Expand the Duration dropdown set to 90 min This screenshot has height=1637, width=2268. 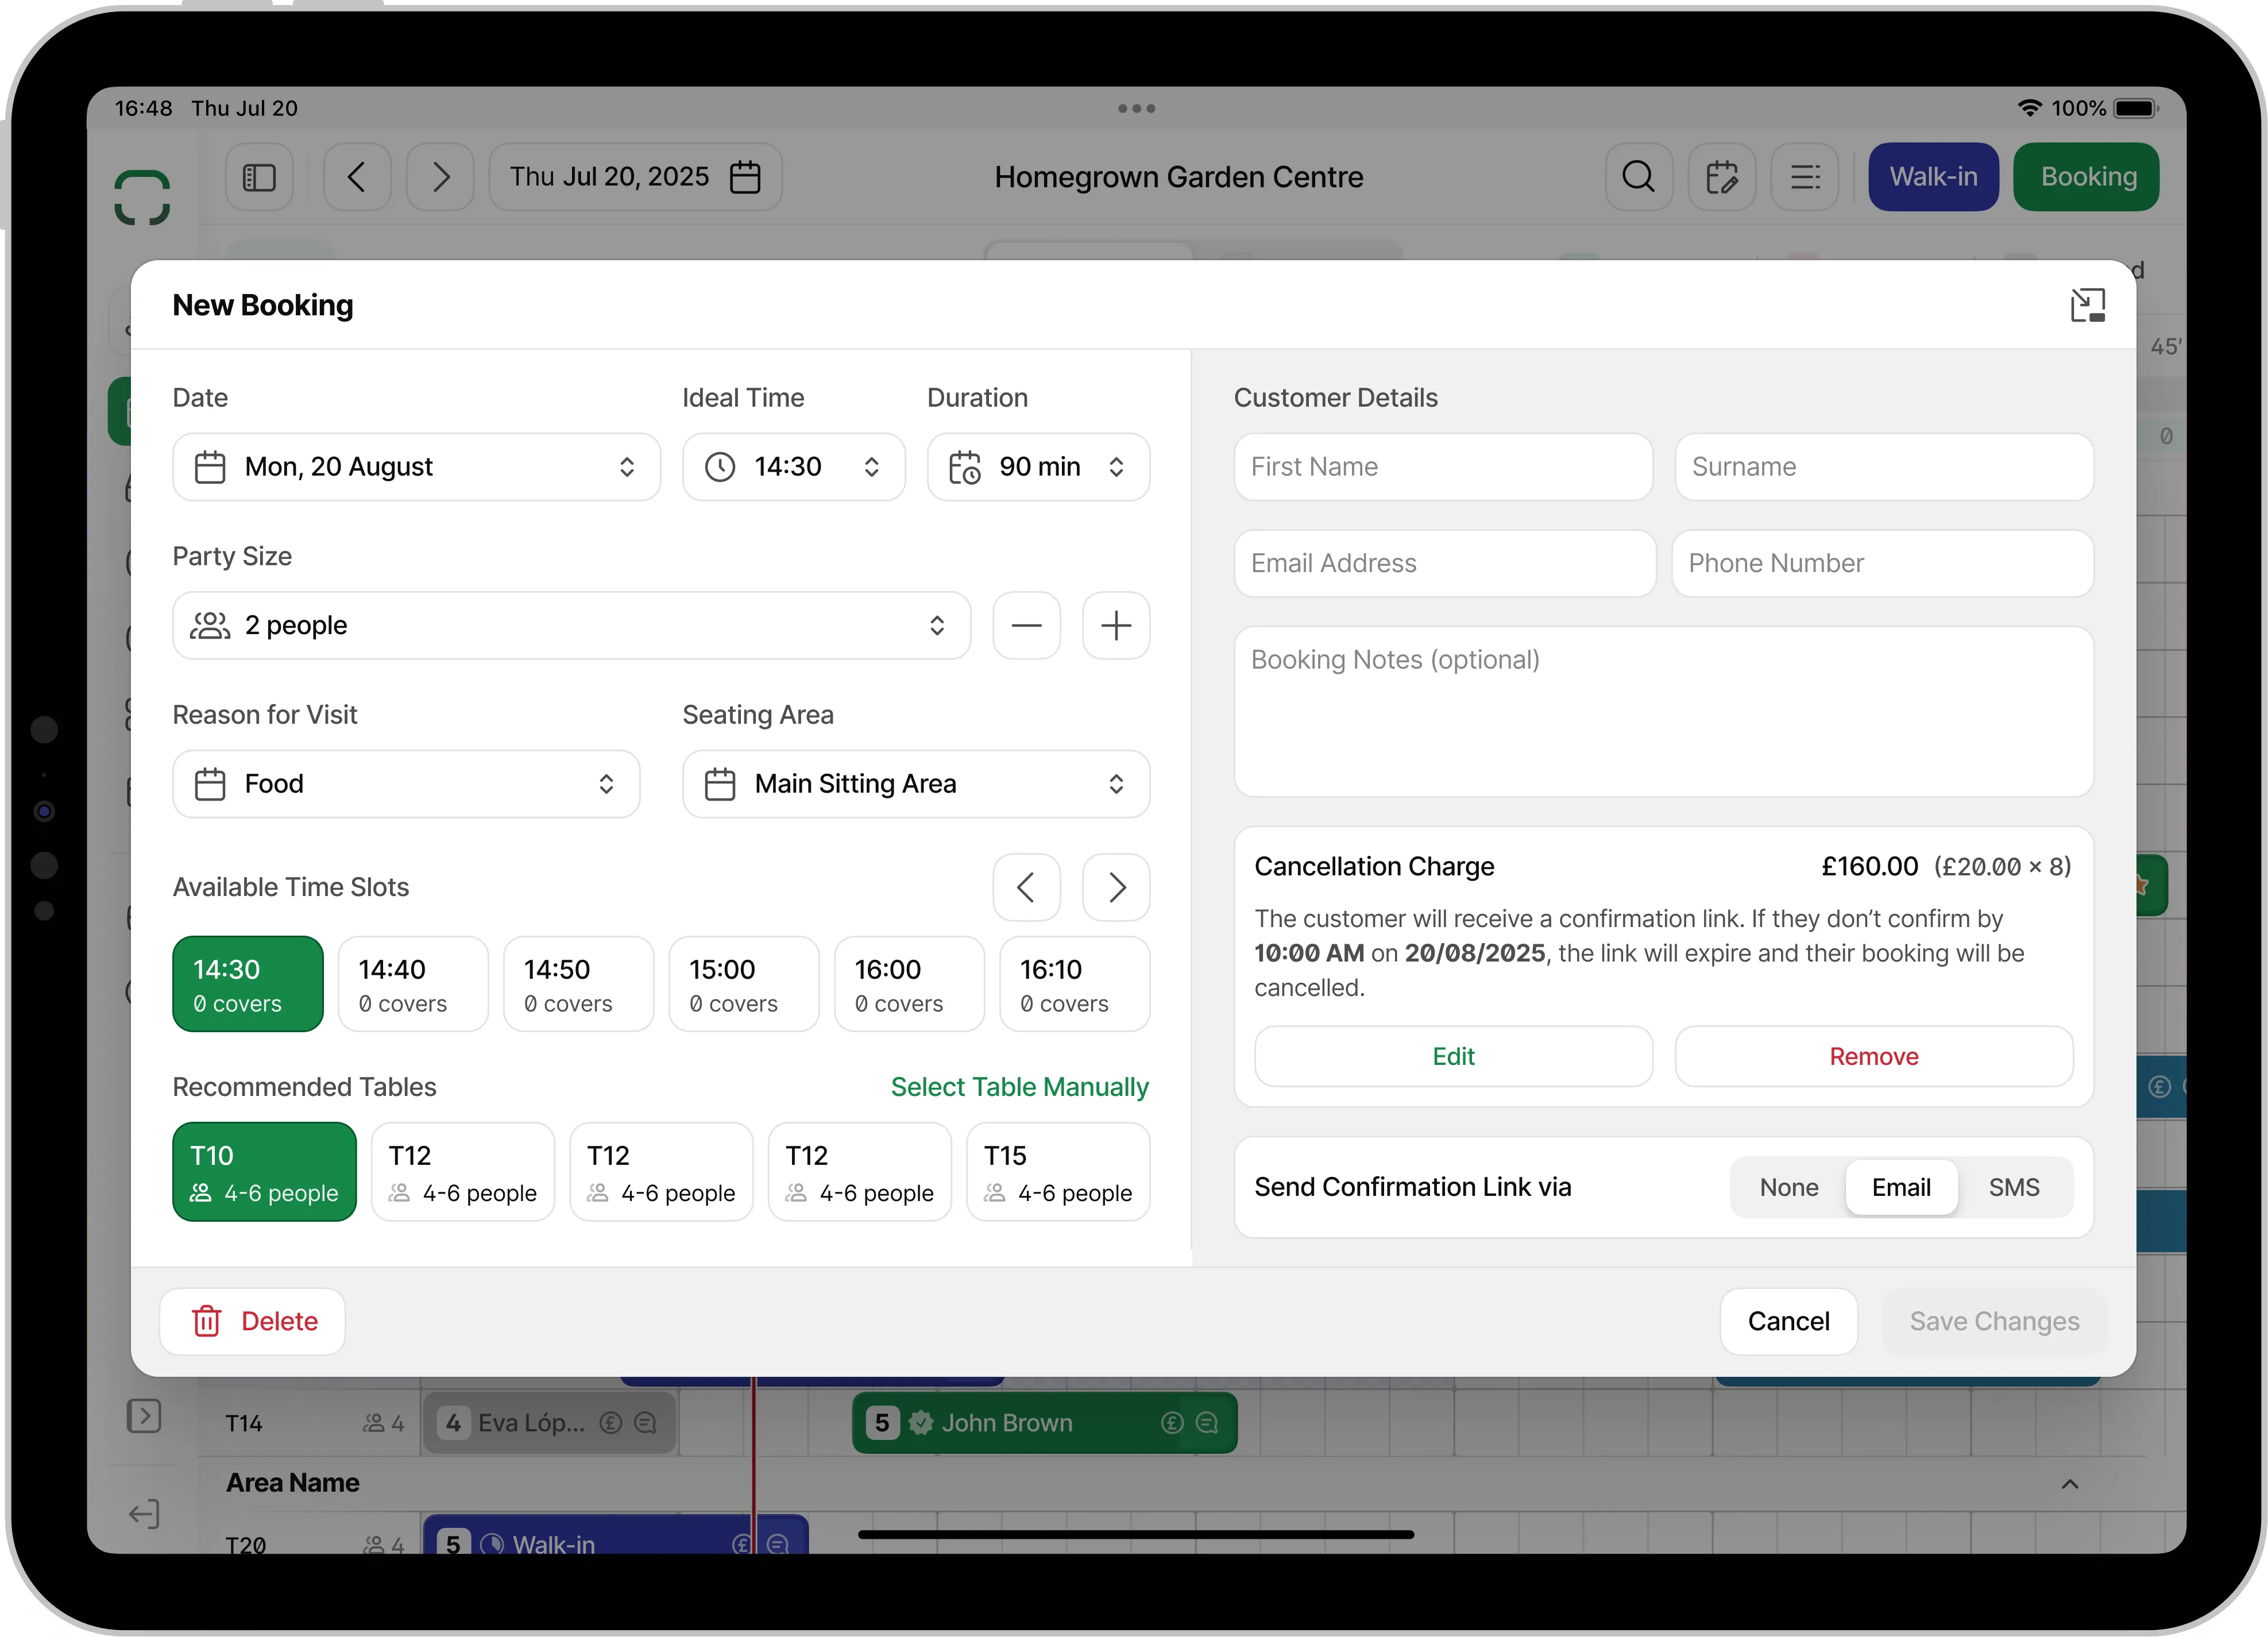[x=1037, y=467]
